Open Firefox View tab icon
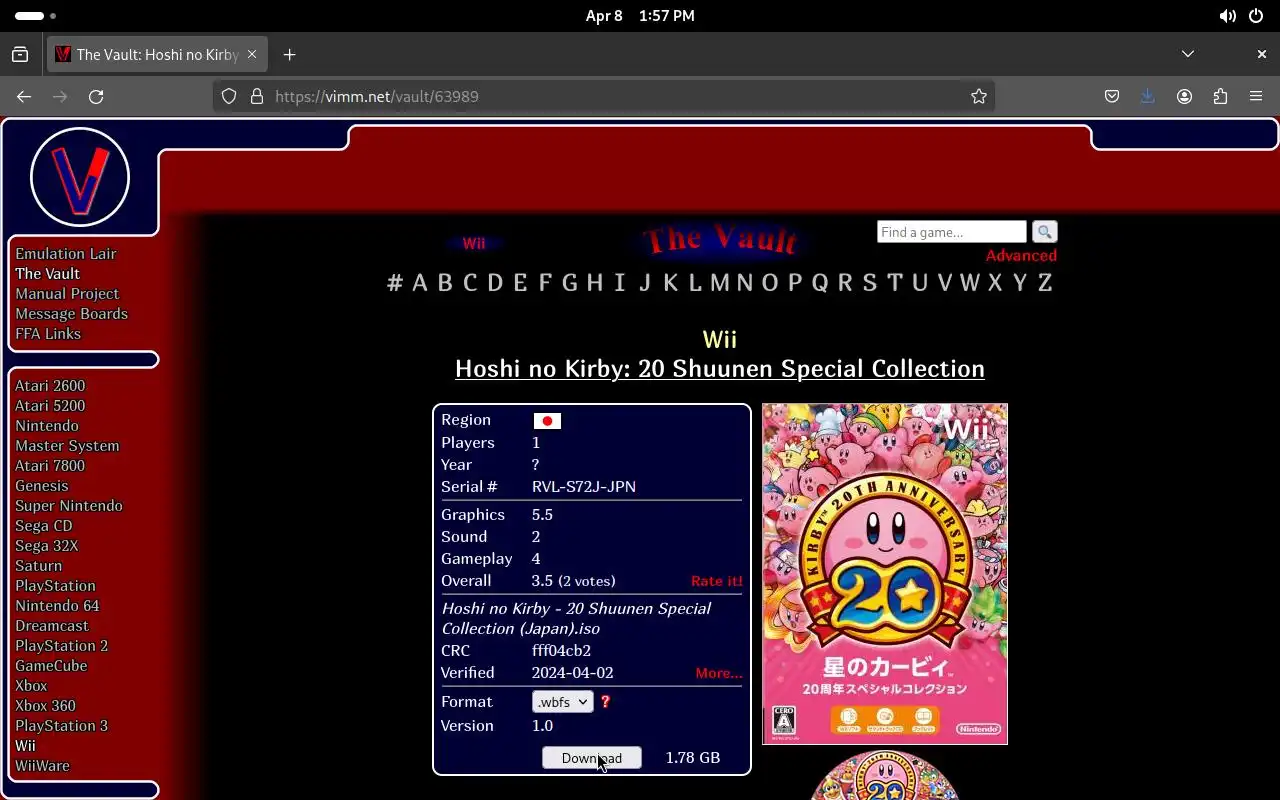 click(20, 54)
